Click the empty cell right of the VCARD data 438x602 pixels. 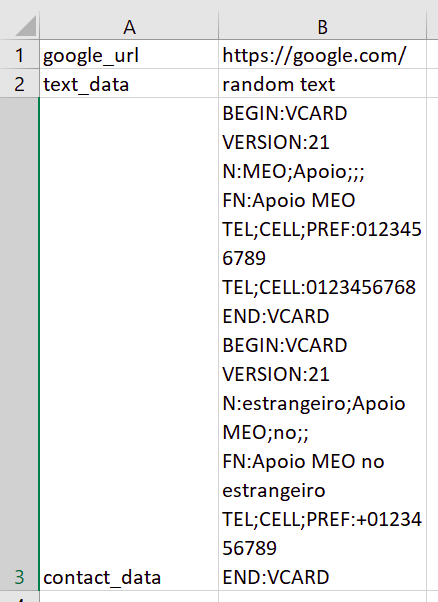point(433,344)
